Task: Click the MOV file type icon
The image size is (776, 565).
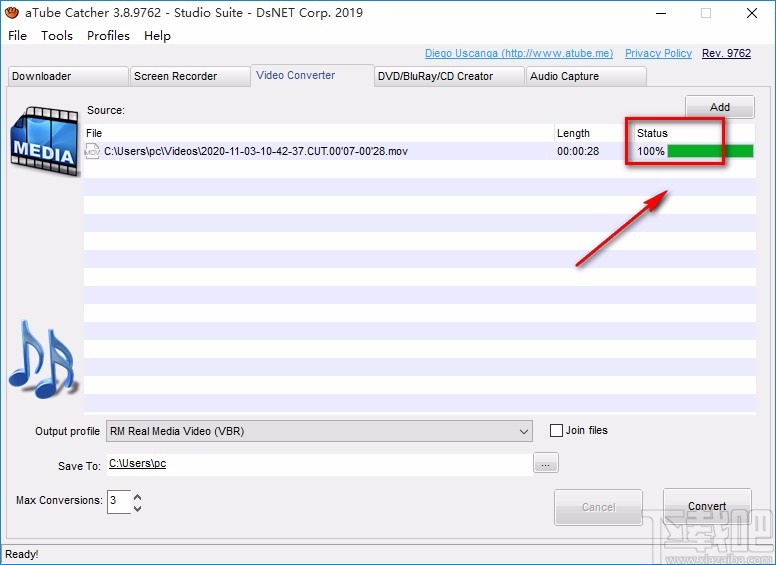Action: [92, 151]
